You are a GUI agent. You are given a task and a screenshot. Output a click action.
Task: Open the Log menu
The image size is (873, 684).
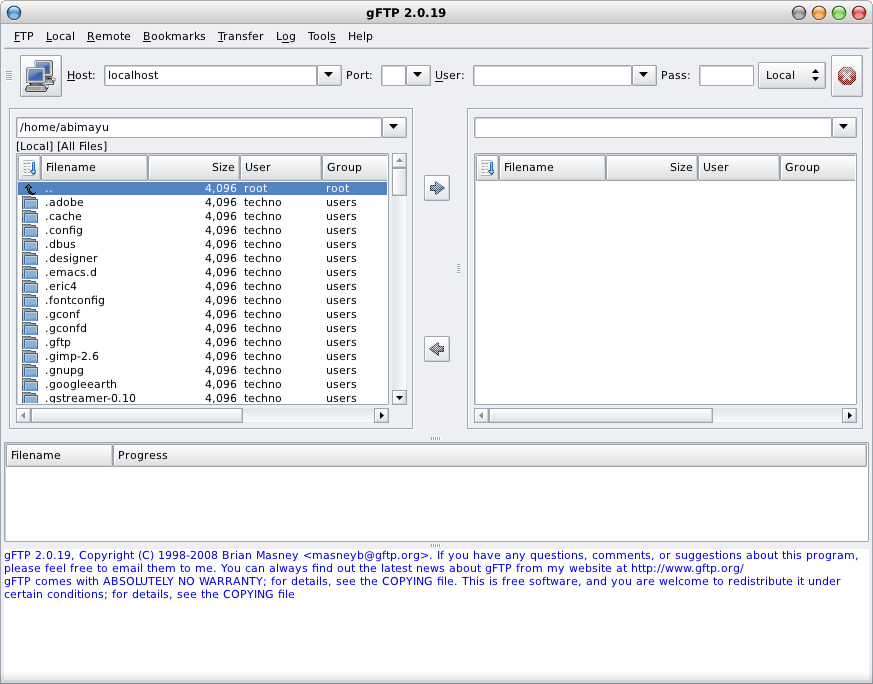[286, 36]
